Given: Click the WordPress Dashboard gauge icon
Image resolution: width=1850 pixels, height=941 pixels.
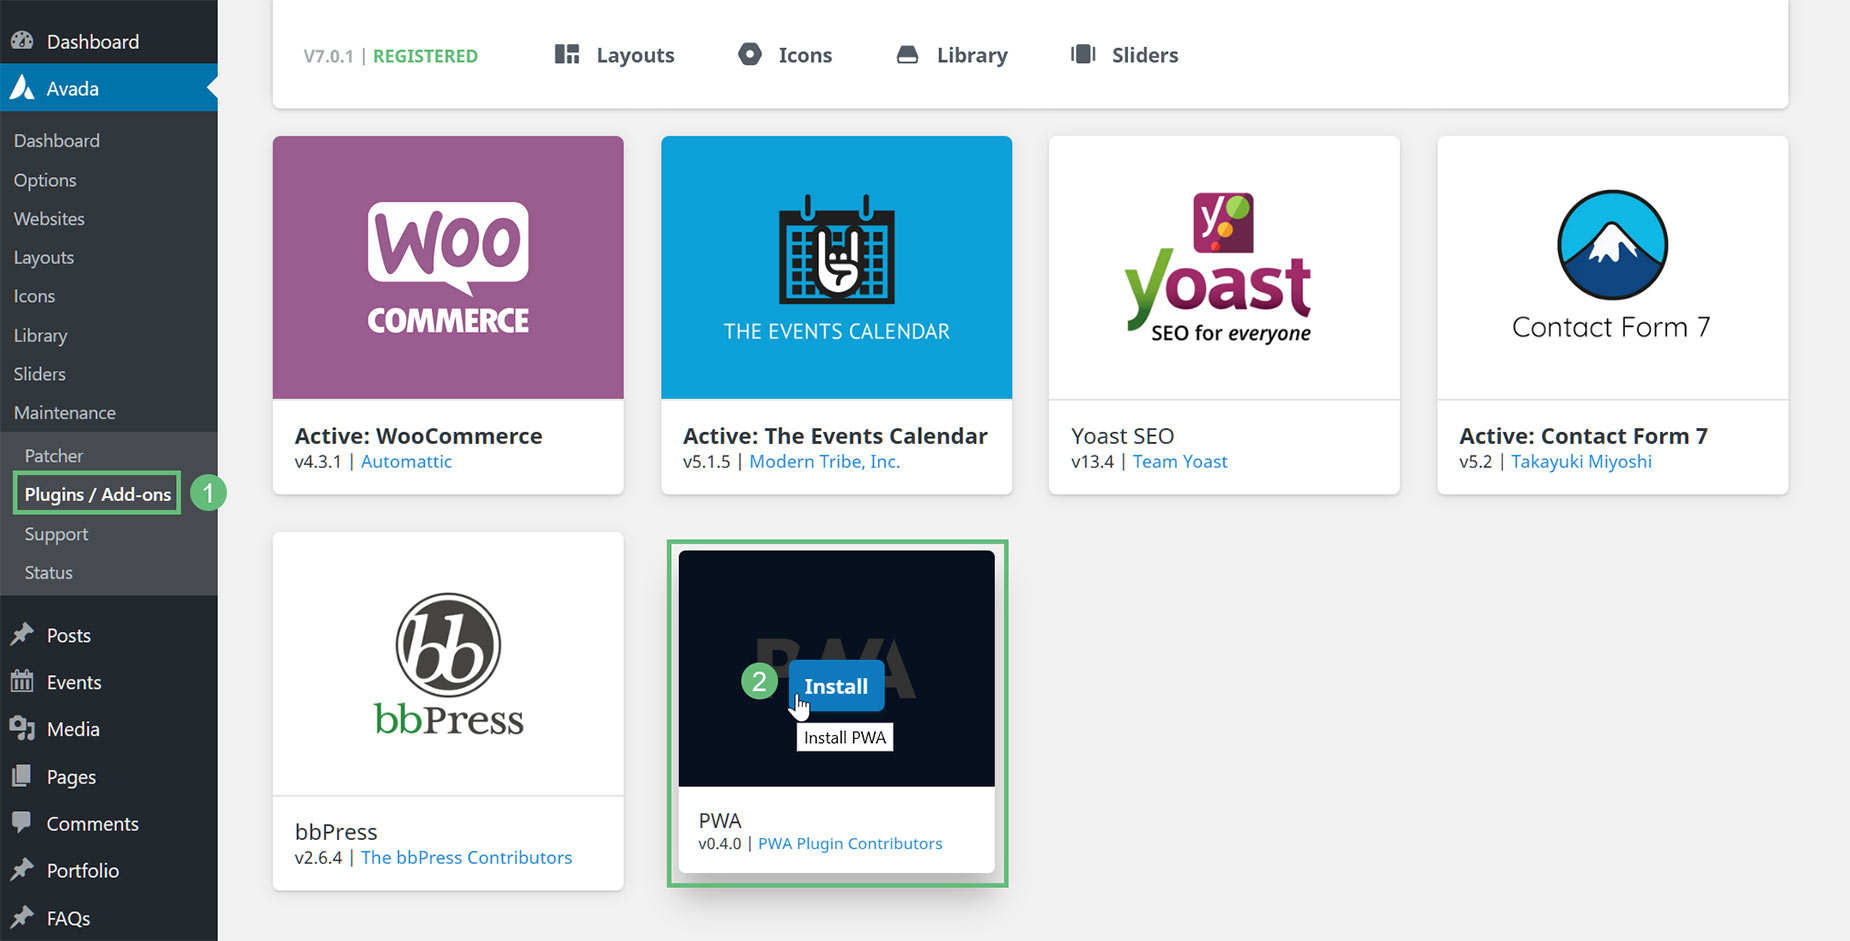Looking at the screenshot, I should pos(22,41).
